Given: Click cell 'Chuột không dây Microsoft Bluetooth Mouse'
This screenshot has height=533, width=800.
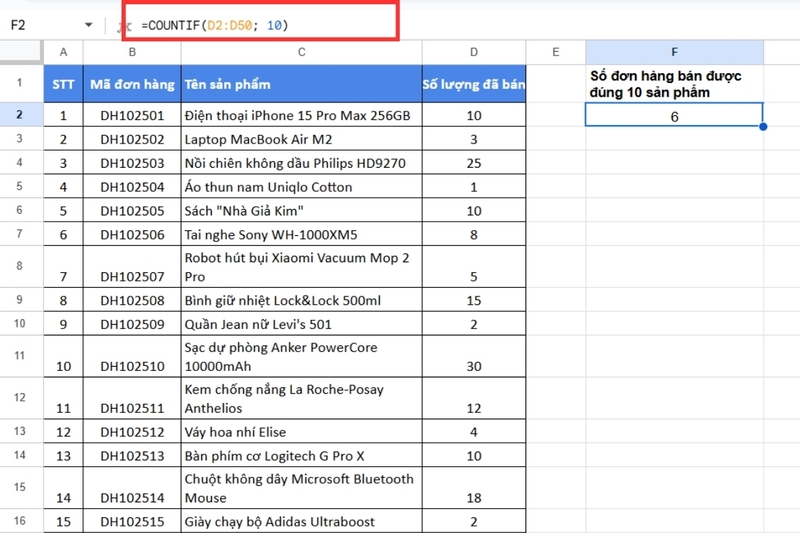Looking at the screenshot, I should click(302, 488).
